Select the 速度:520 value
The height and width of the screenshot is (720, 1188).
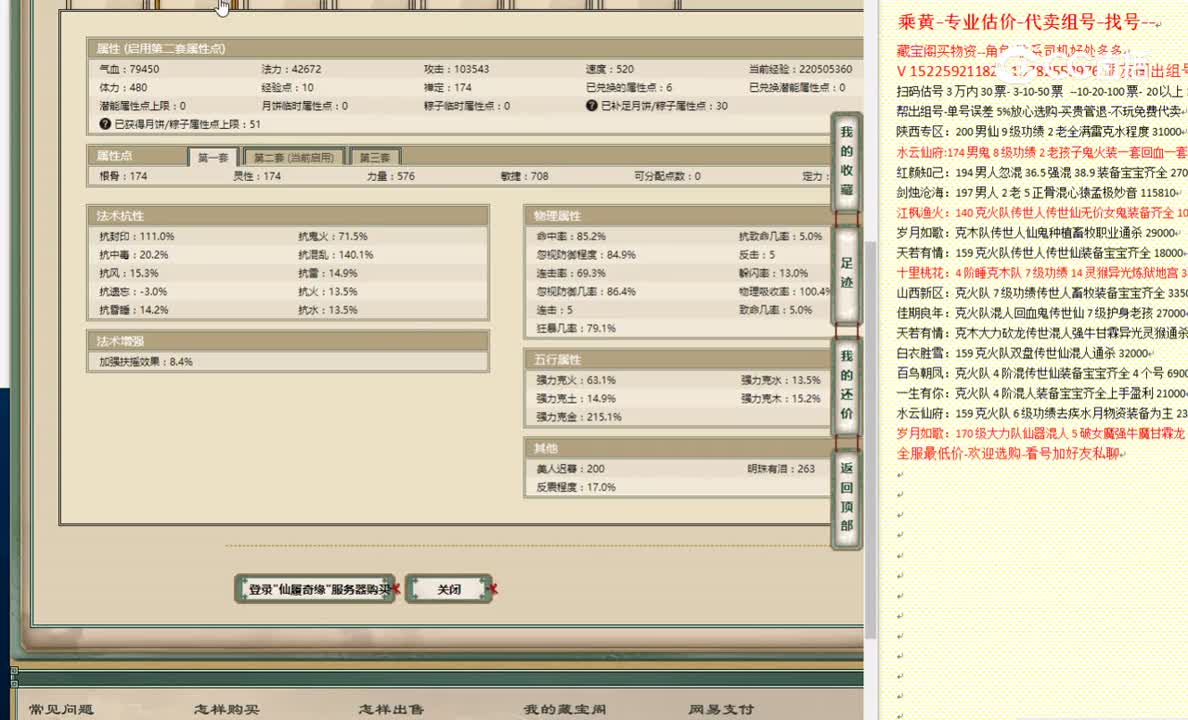pos(610,69)
